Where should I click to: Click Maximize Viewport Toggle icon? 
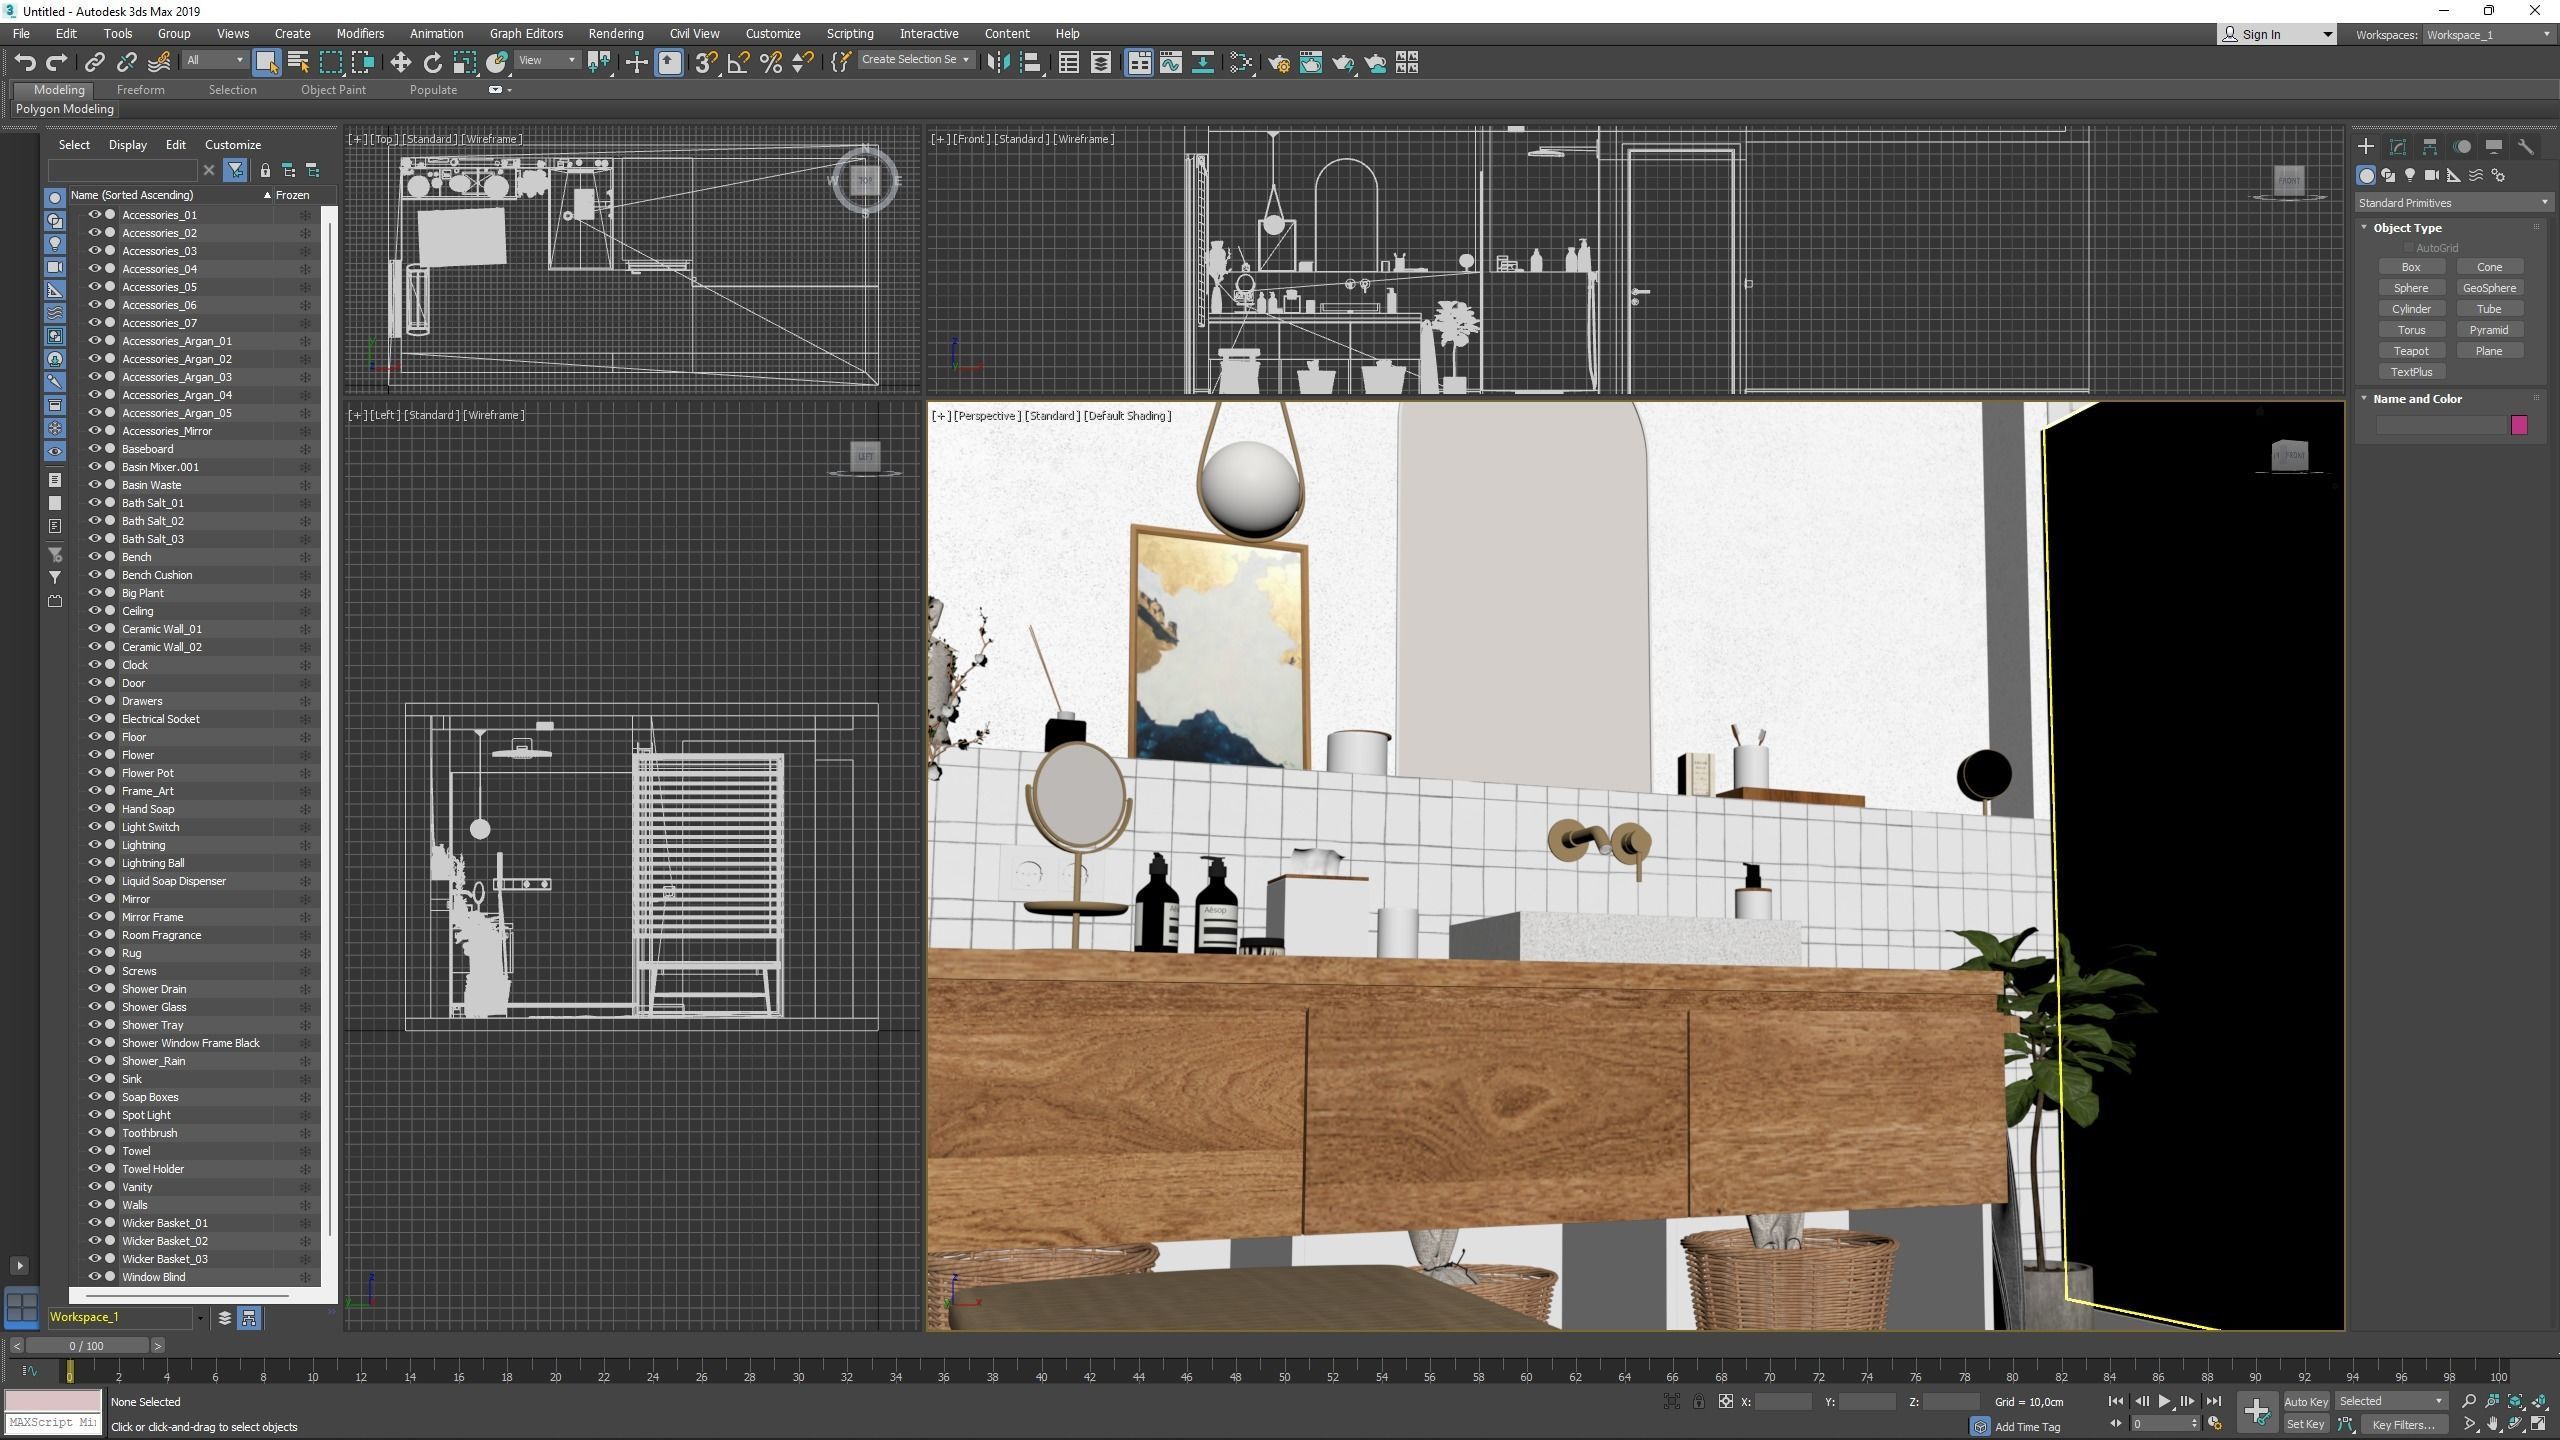[2540, 1424]
